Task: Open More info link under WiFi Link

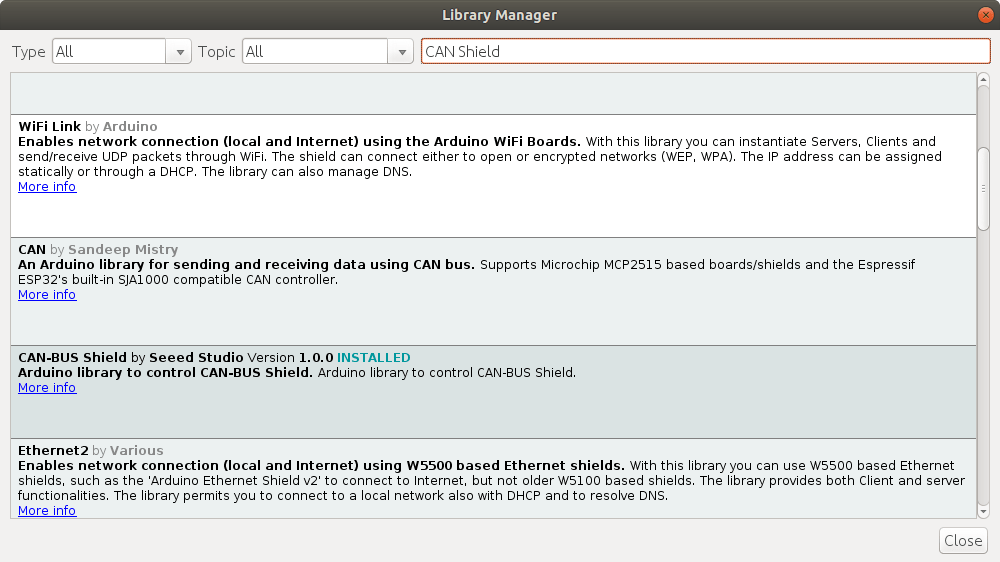Action: [x=47, y=187]
